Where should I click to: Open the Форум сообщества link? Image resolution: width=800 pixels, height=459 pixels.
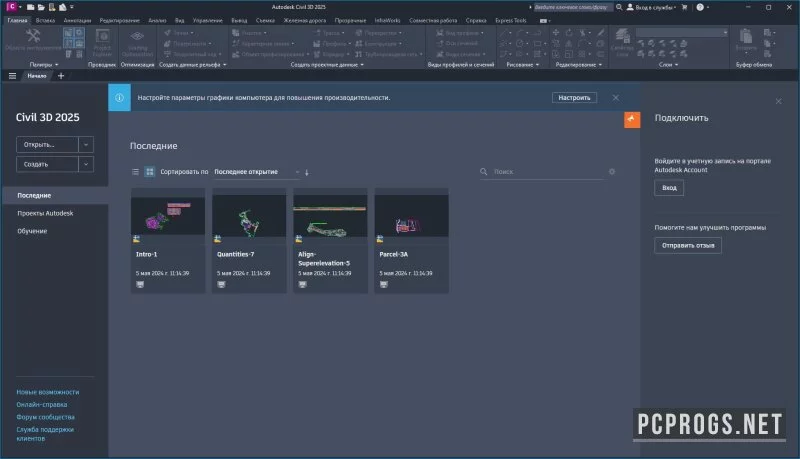pyautogui.click(x=45, y=417)
